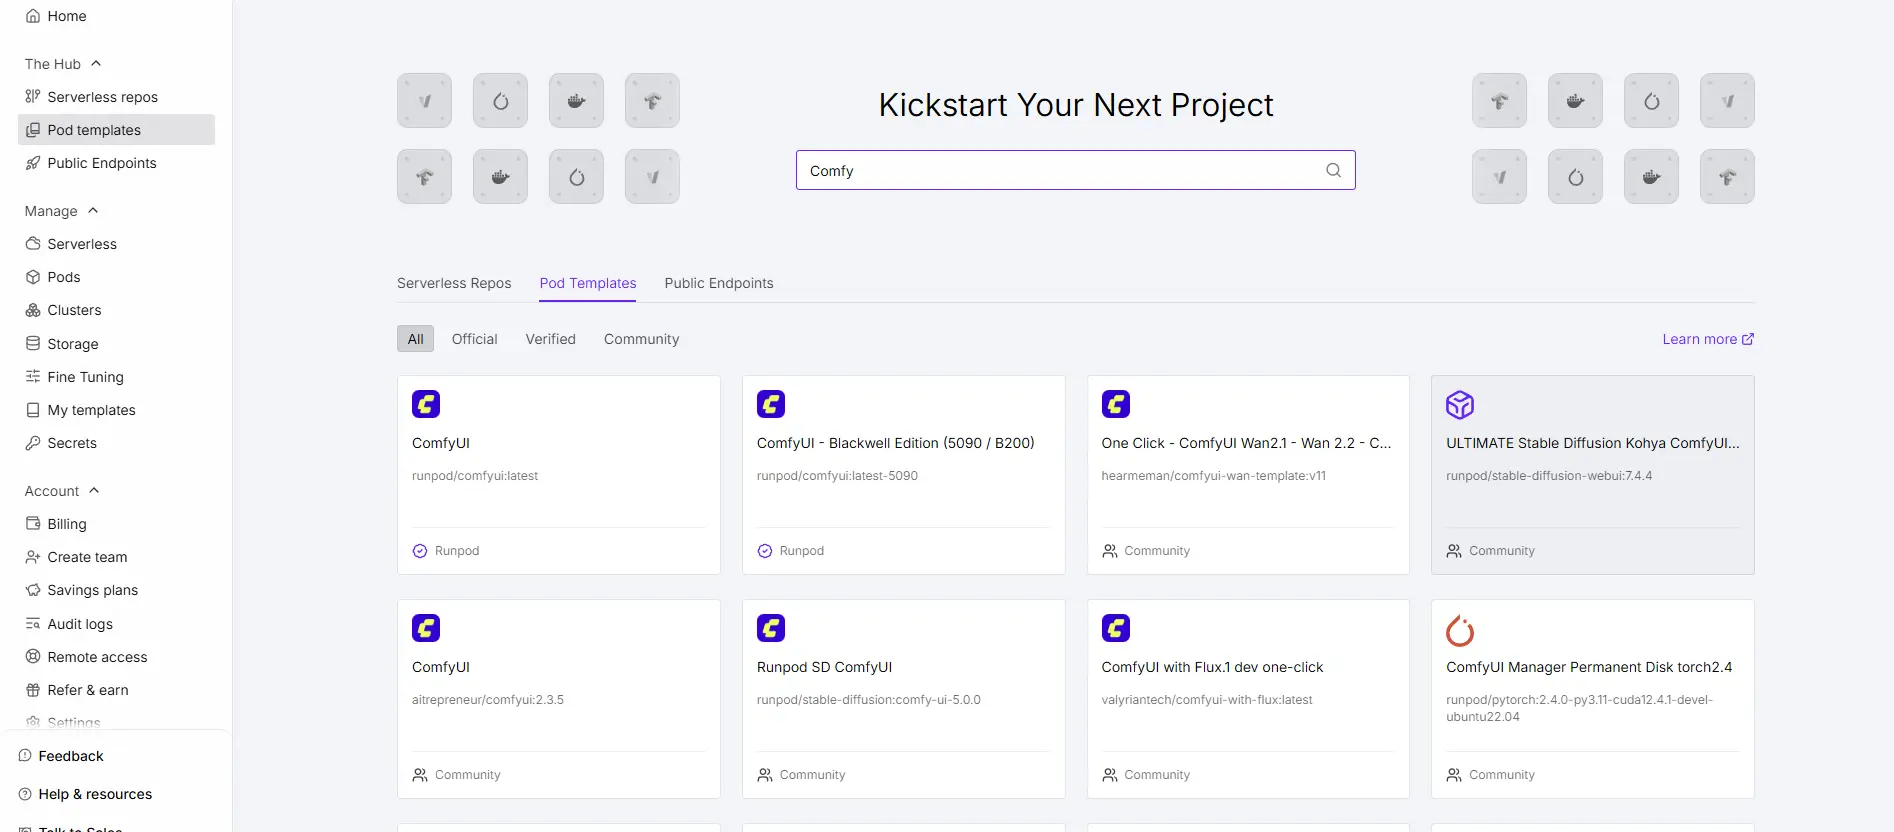Collapse The Hub sidebar section
Image resolution: width=1894 pixels, height=832 pixels.
[x=96, y=64]
